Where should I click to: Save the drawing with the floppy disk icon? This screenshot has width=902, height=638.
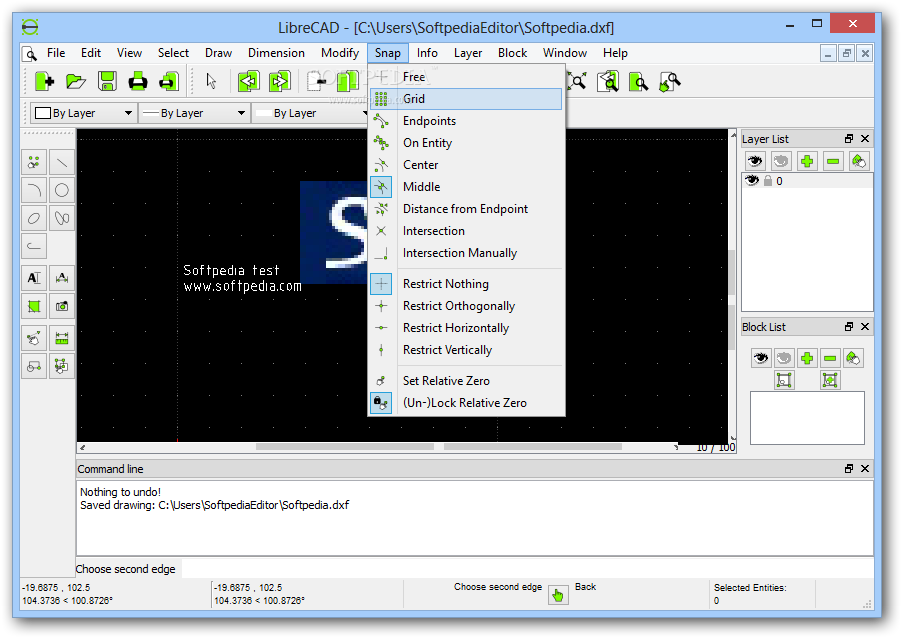(x=107, y=81)
